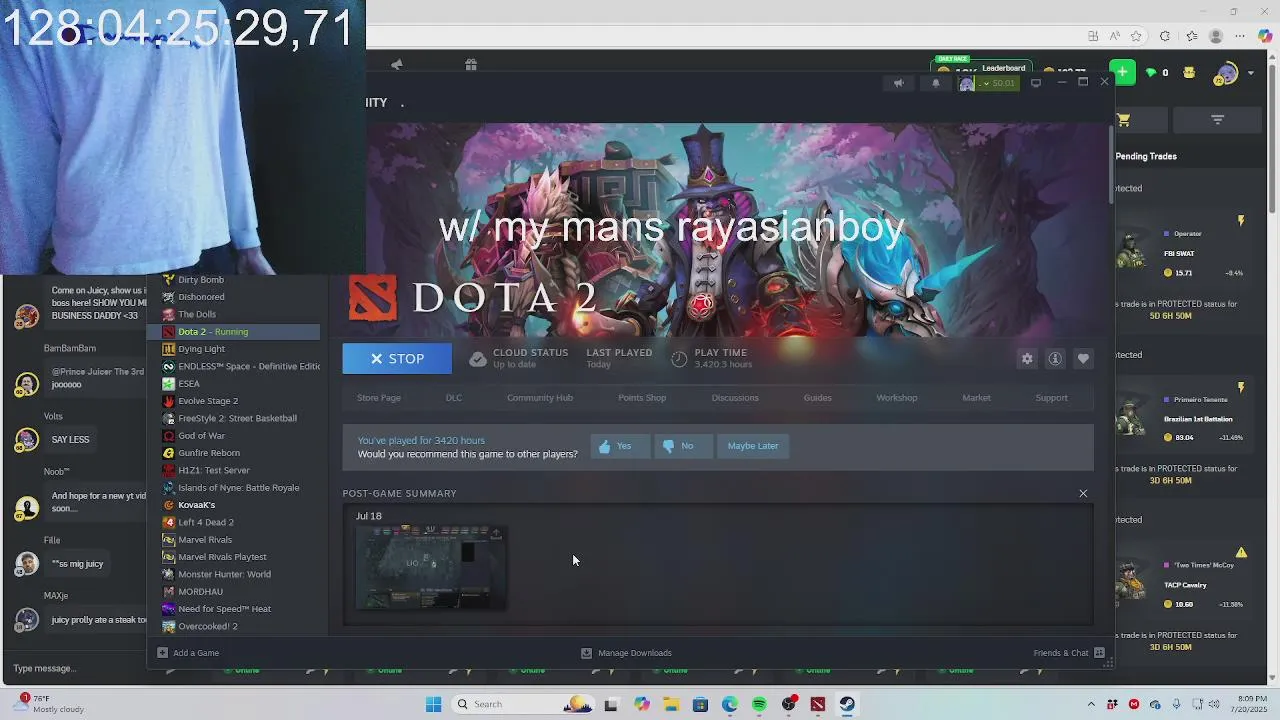The height and width of the screenshot is (720, 1280).
Task: Switch Steam to Big Picture mode icon
Action: coord(1036,83)
